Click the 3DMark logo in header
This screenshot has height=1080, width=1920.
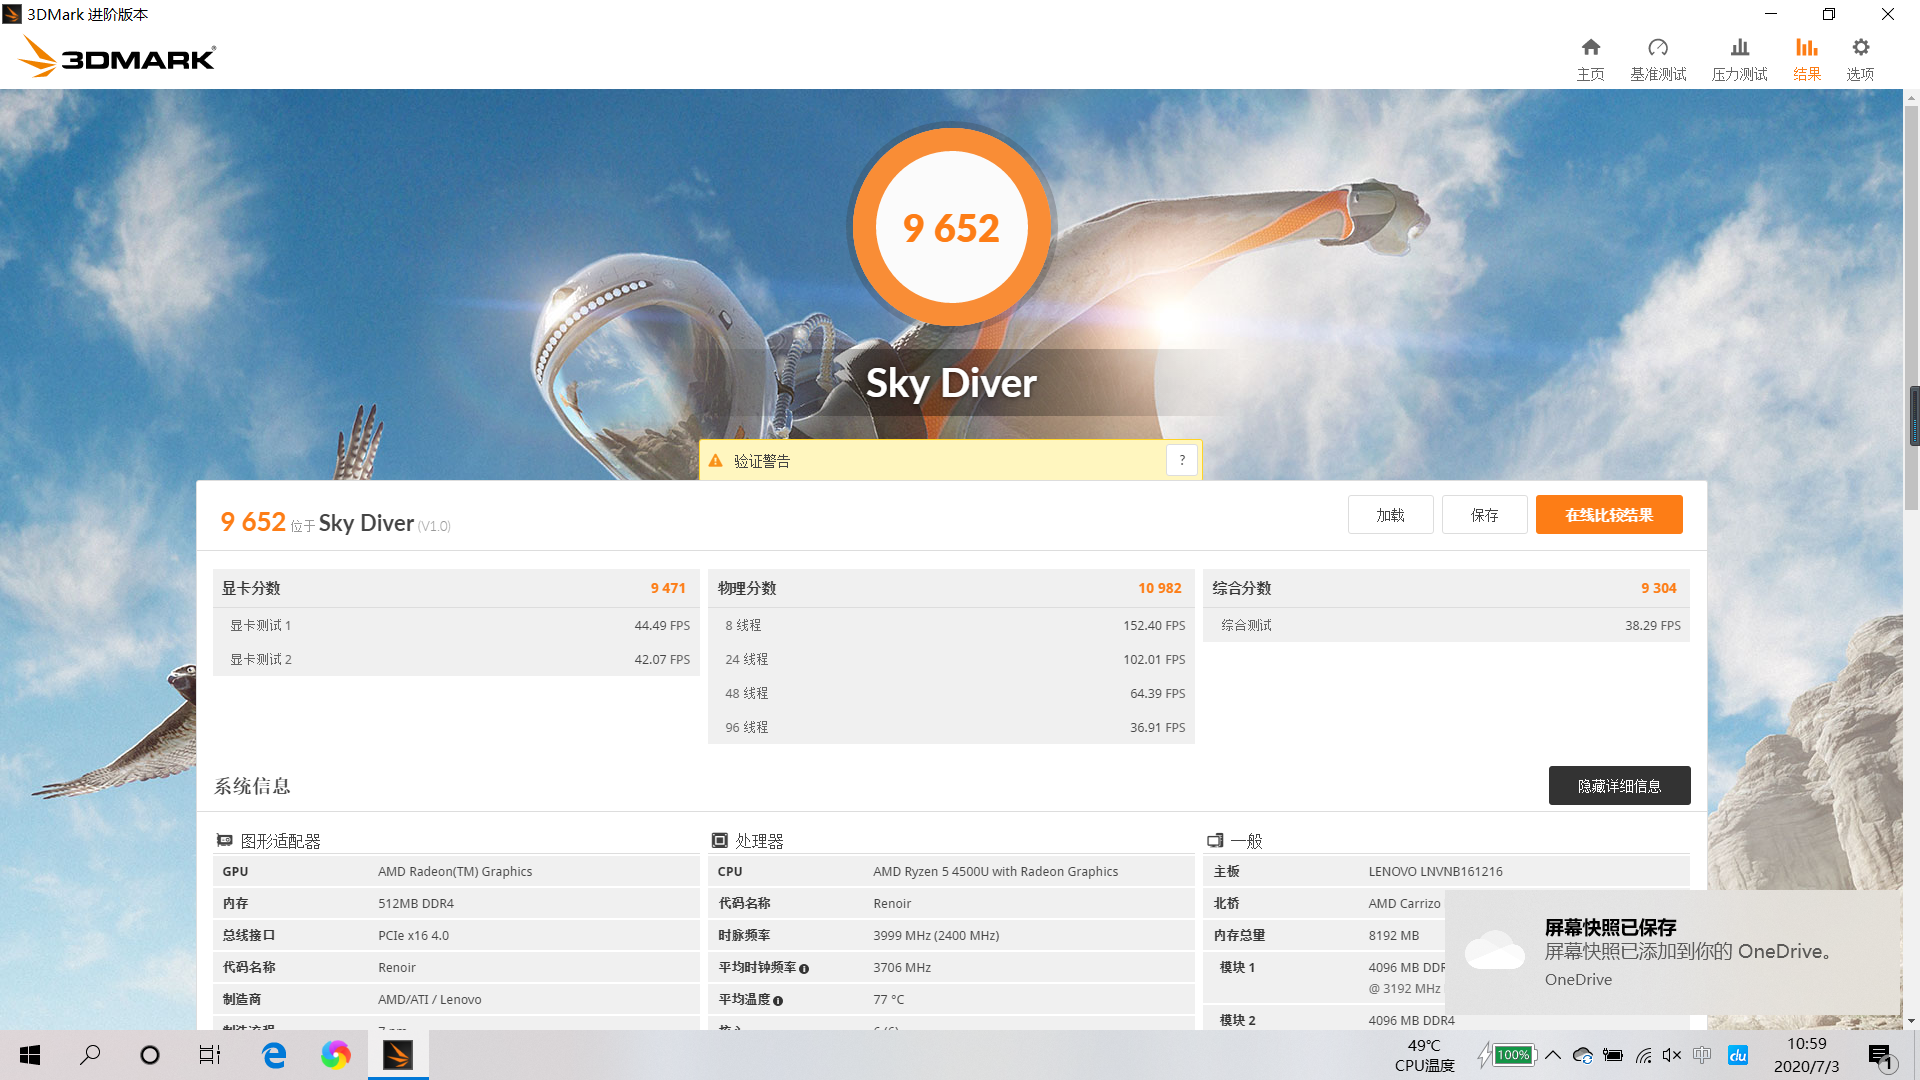[117, 56]
